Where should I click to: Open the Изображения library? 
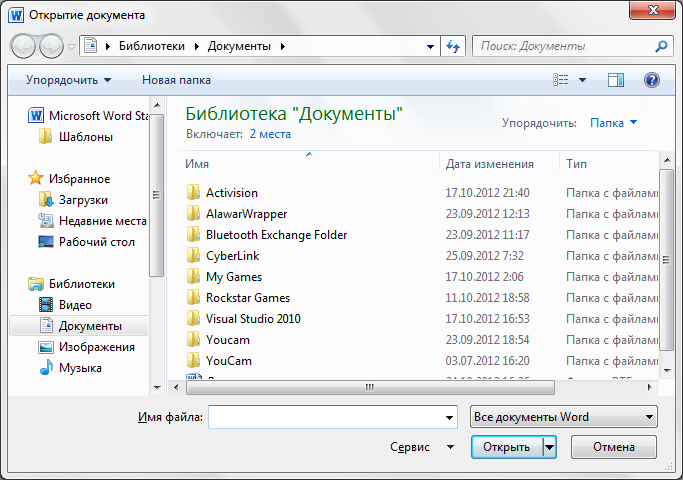87,347
